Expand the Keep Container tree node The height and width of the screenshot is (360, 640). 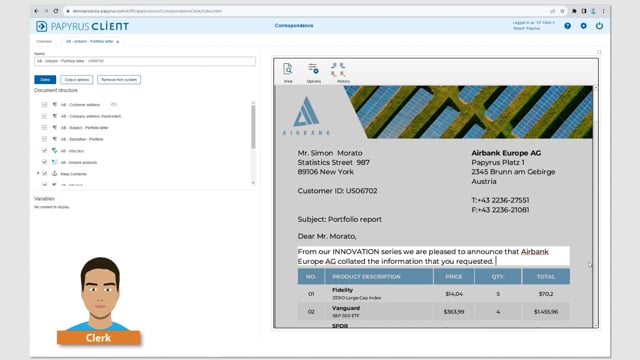pos(38,173)
